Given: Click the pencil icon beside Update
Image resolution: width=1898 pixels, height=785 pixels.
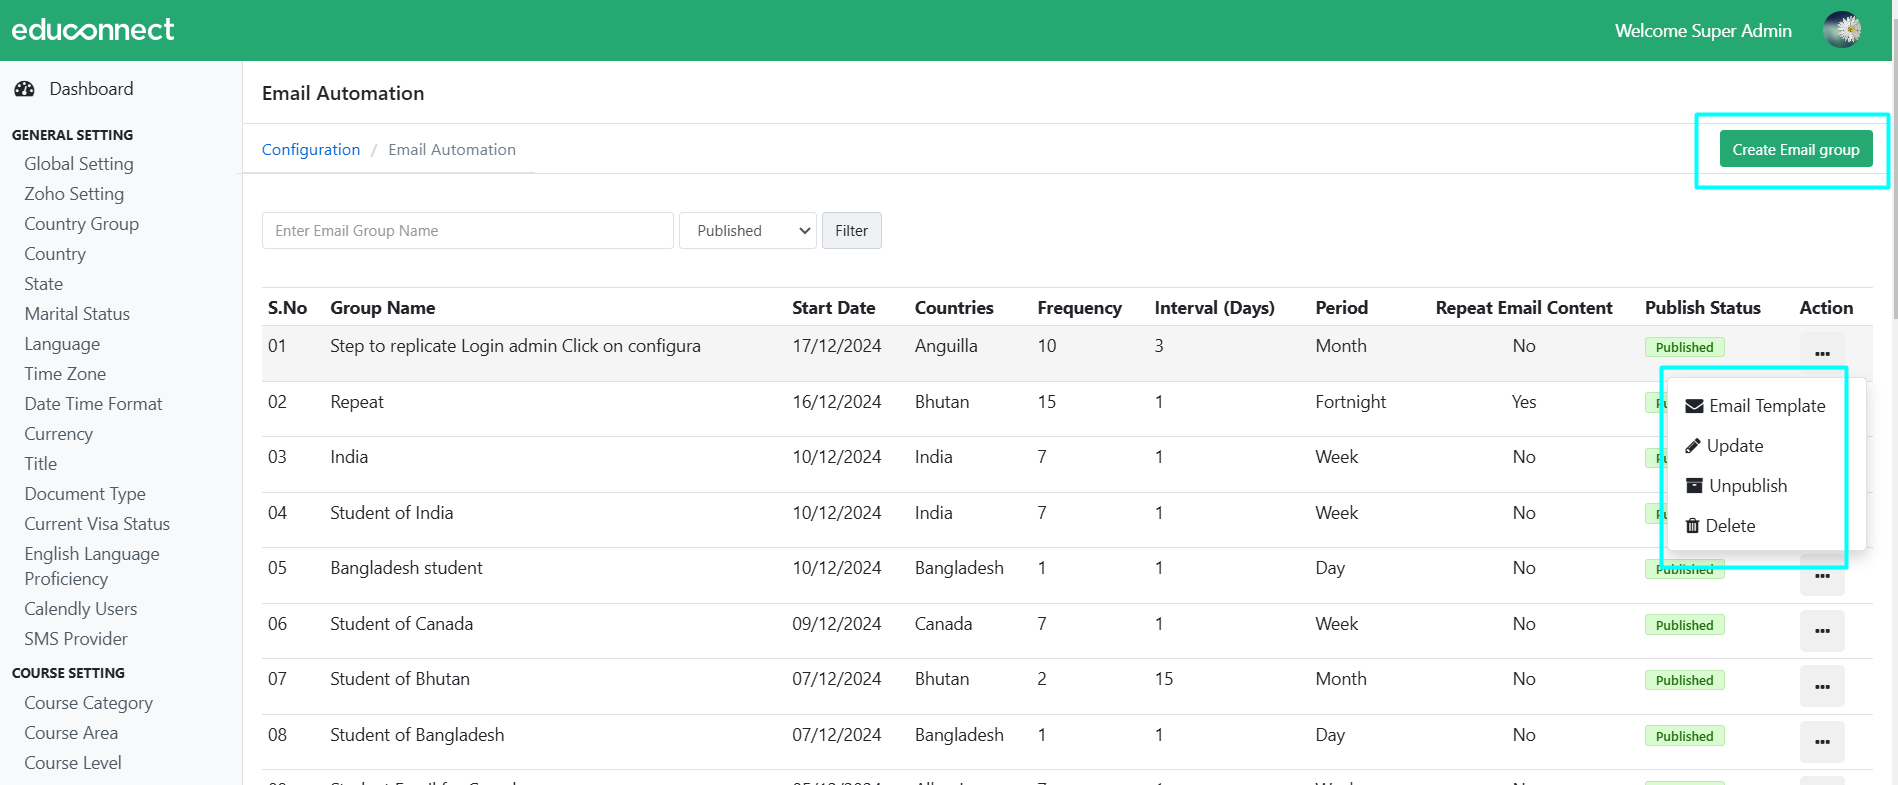Looking at the screenshot, I should (1693, 446).
